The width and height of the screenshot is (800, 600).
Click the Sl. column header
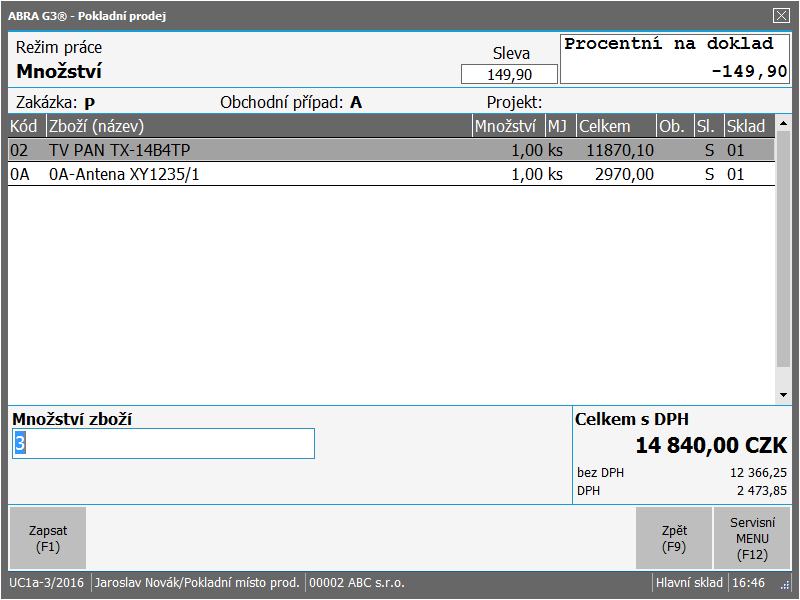[x=707, y=126]
